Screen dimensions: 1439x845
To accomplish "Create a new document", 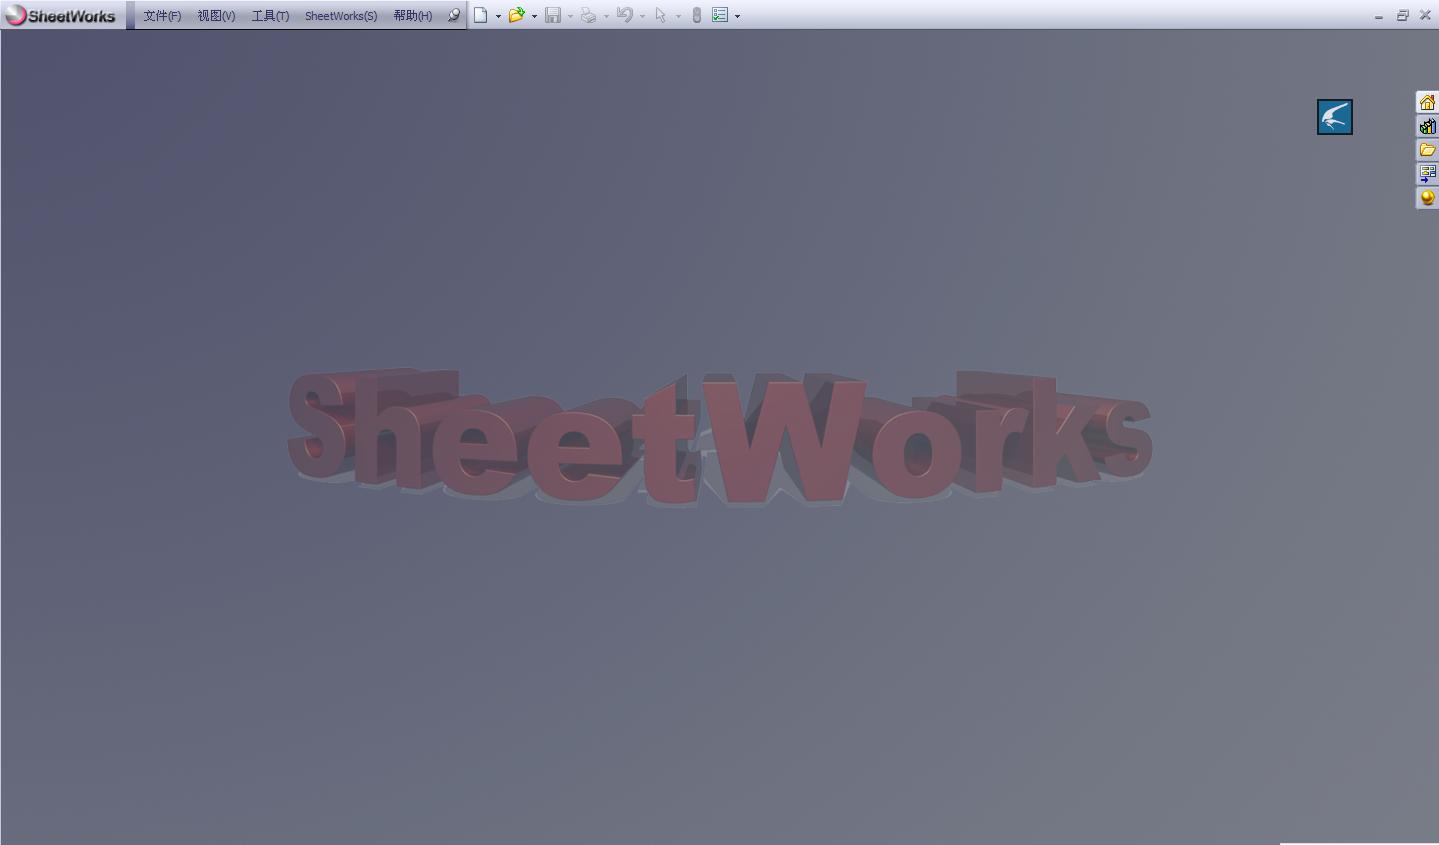I will [x=482, y=15].
